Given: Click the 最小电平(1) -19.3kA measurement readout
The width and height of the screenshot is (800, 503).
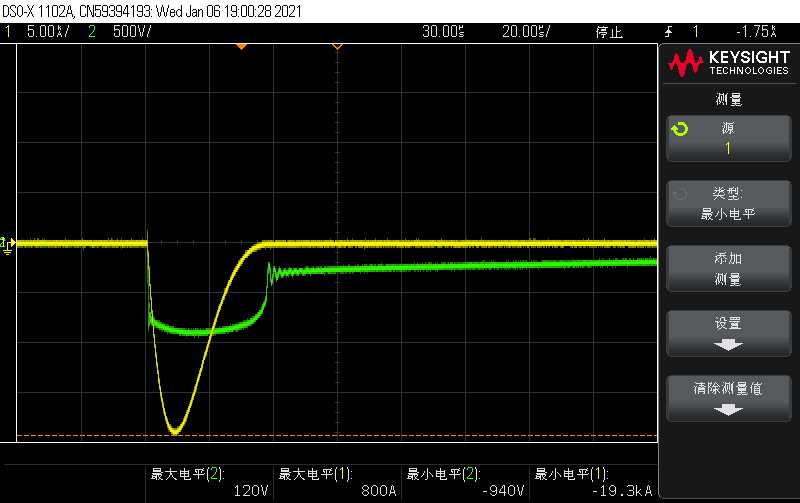Looking at the screenshot, I should (x=594, y=483).
